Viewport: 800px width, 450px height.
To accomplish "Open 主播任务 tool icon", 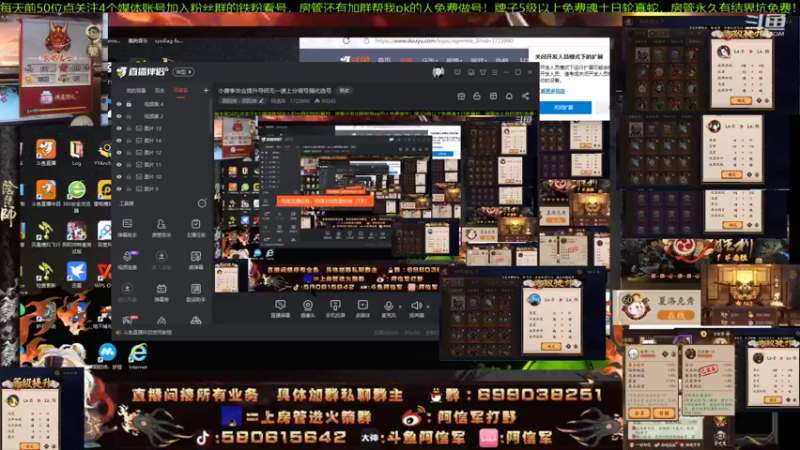I will pos(195,228).
